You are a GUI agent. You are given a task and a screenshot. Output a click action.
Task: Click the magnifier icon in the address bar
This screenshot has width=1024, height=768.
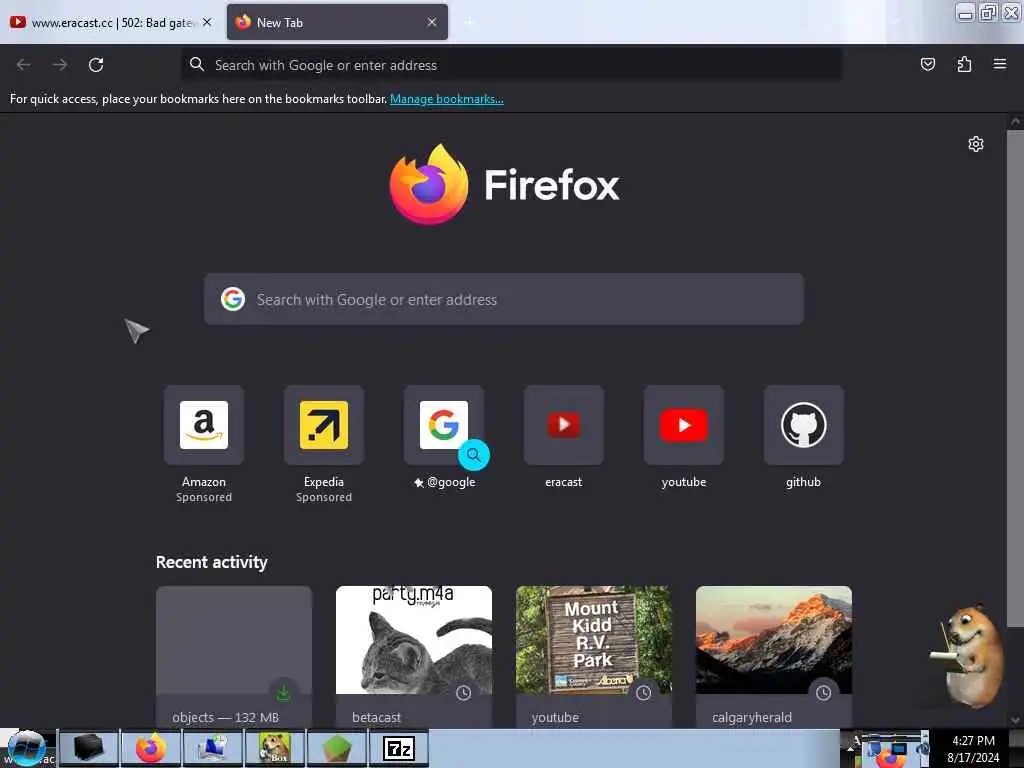coord(197,64)
